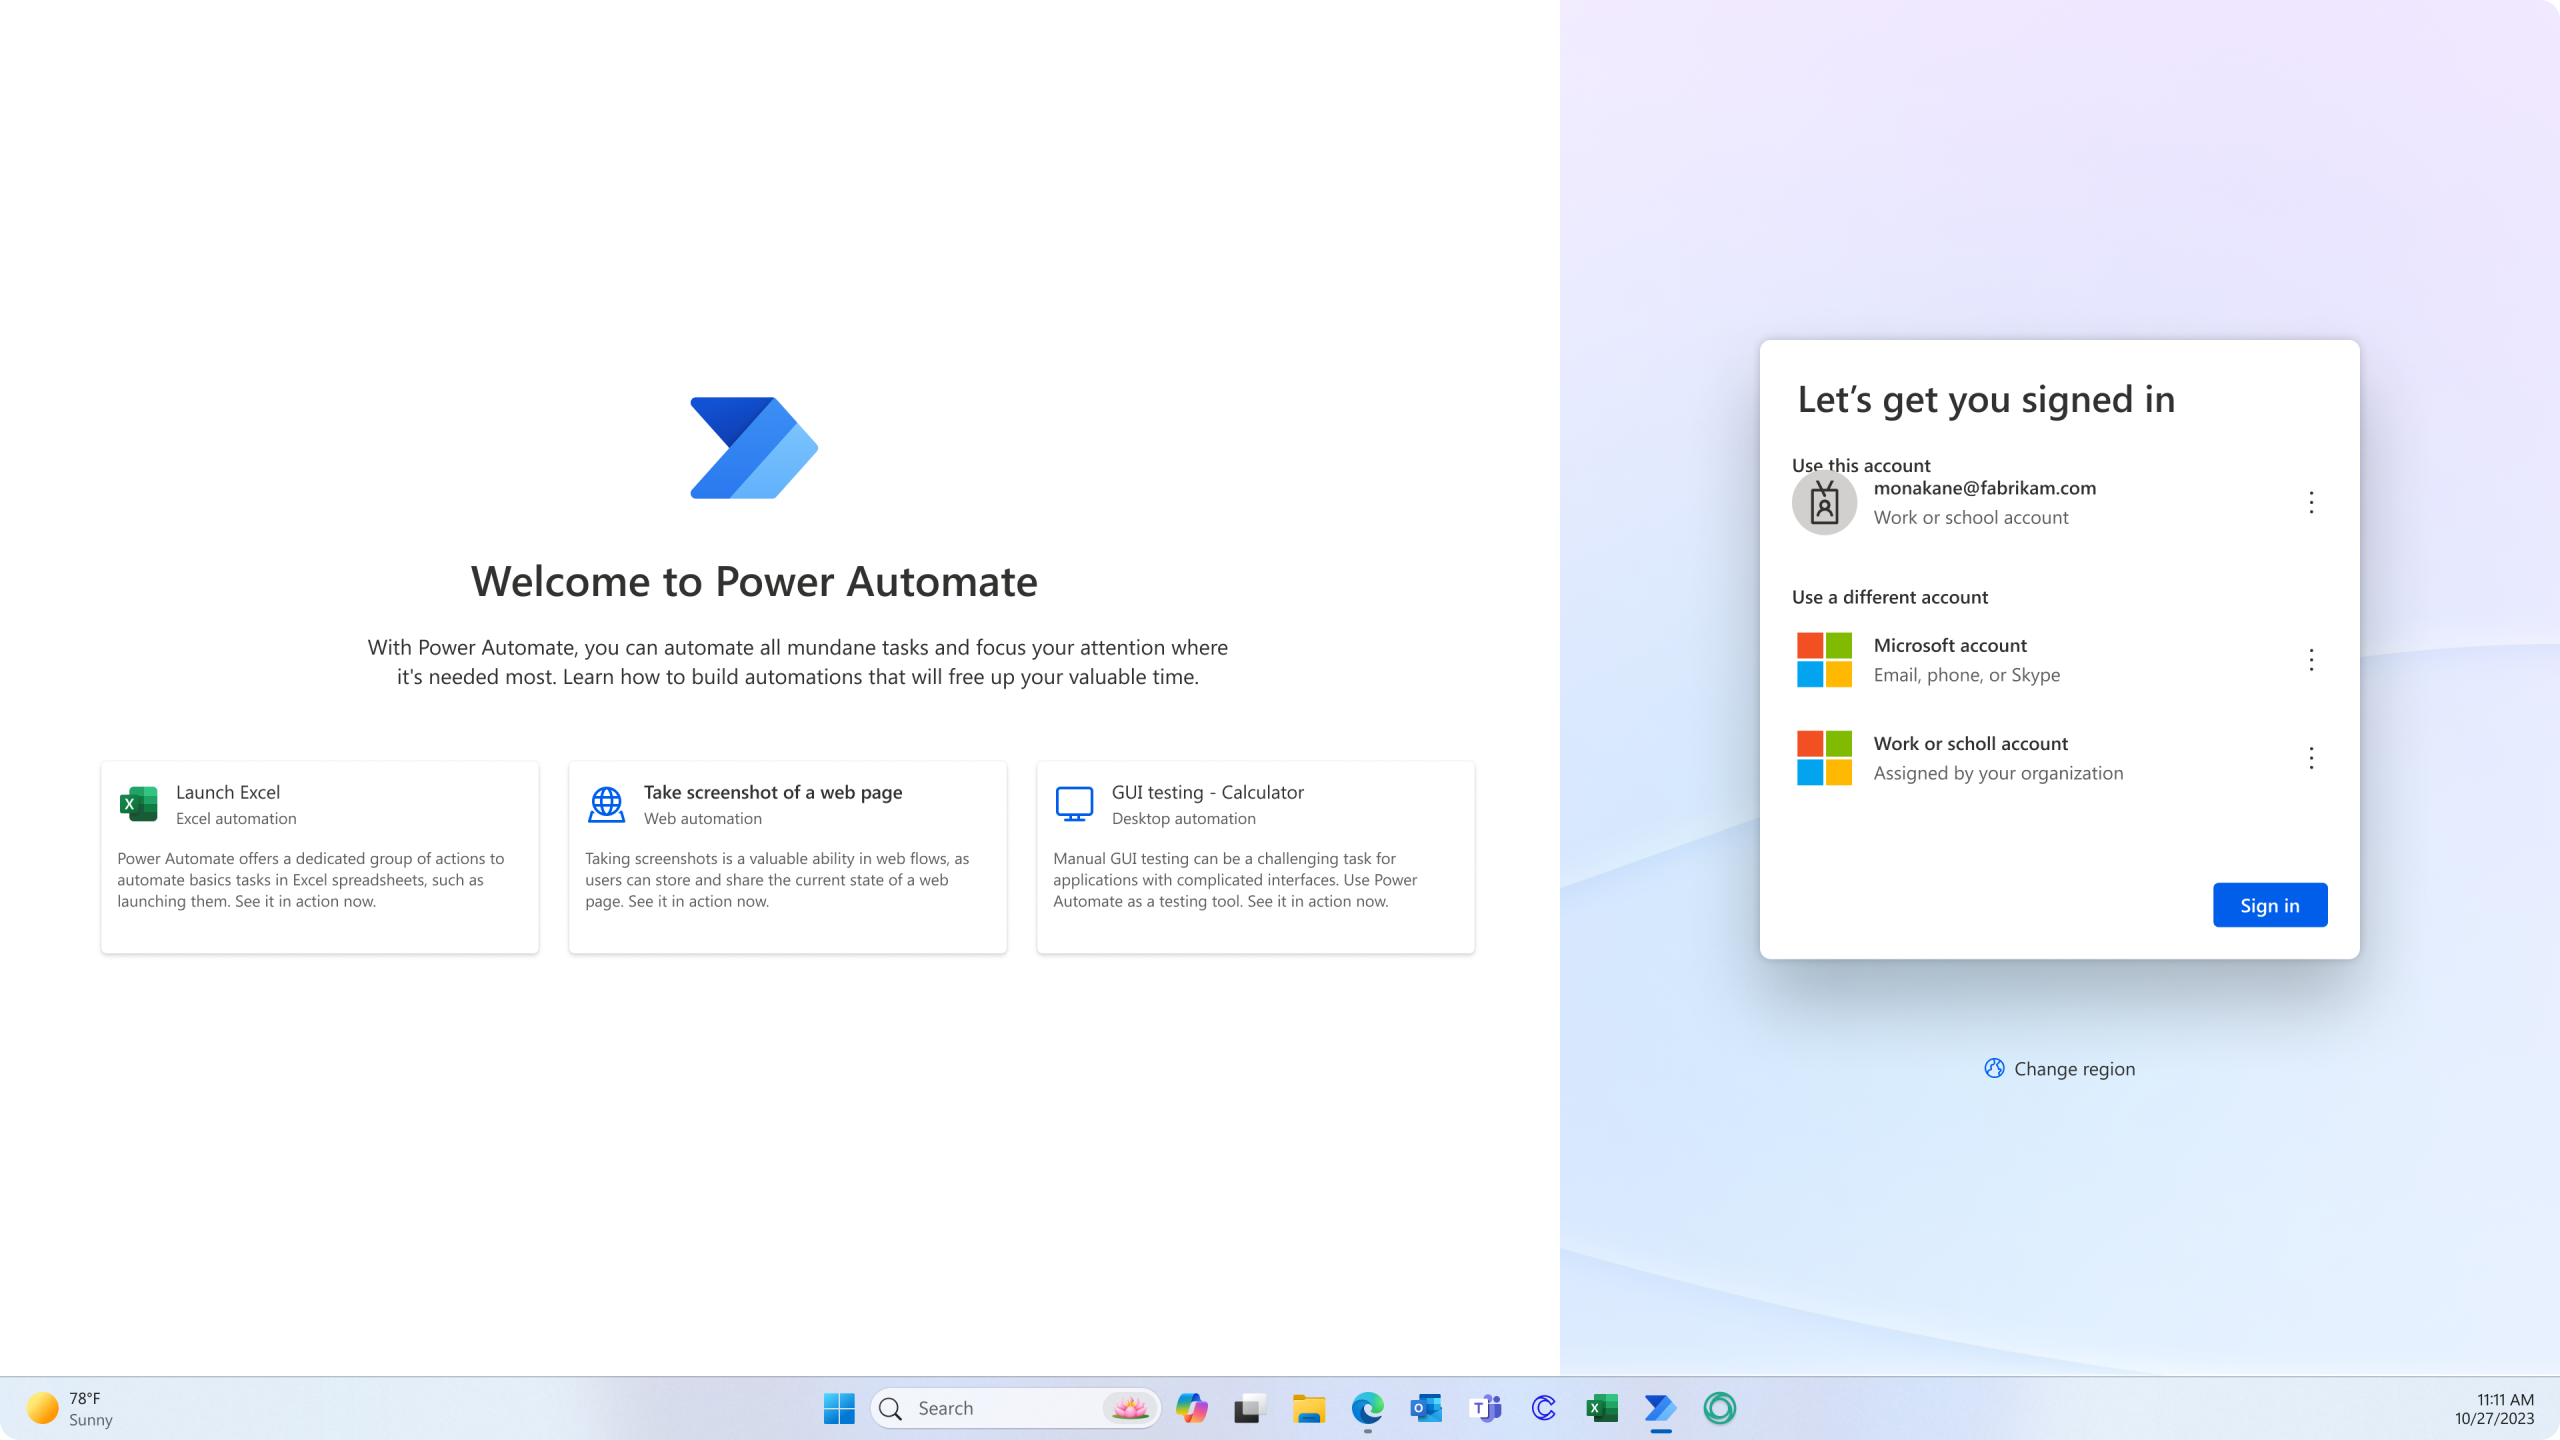The height and width of the screenshot is (1440, 2560).
Task: Click the Excel icon in Launch Excel card
Action: tap(138, 804)
